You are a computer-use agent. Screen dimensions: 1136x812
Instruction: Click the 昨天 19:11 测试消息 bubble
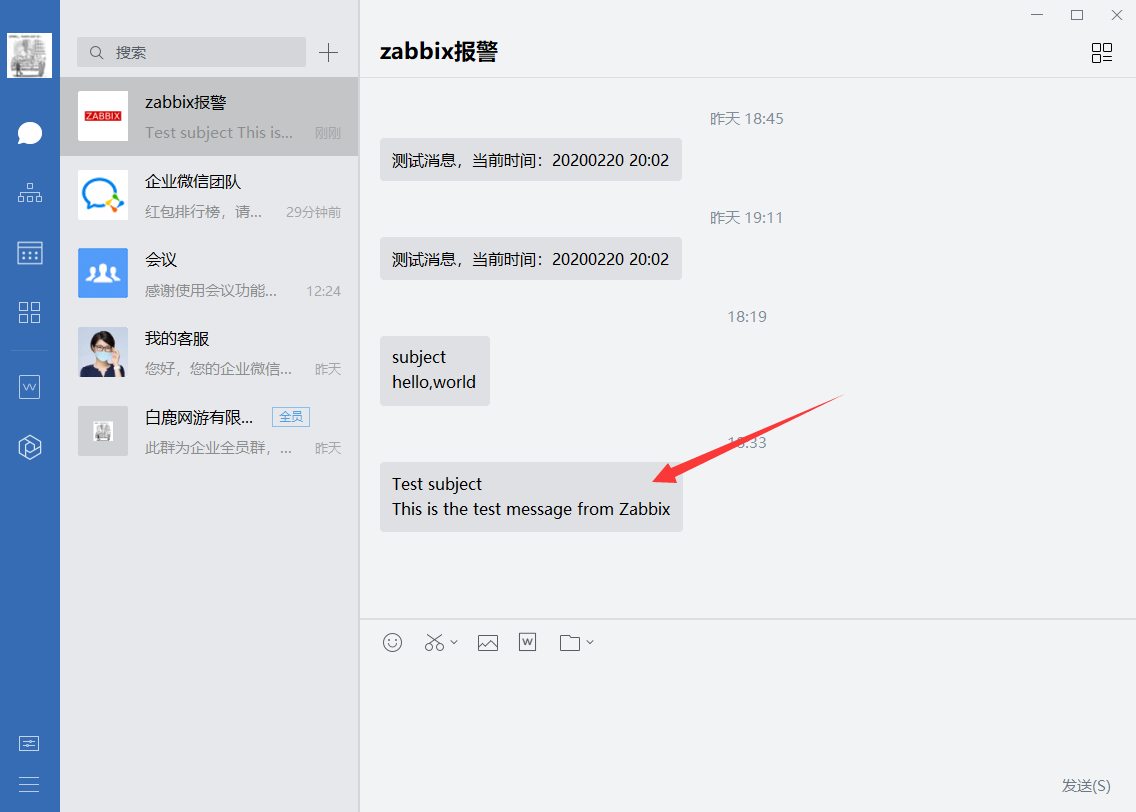pos(530,259)
